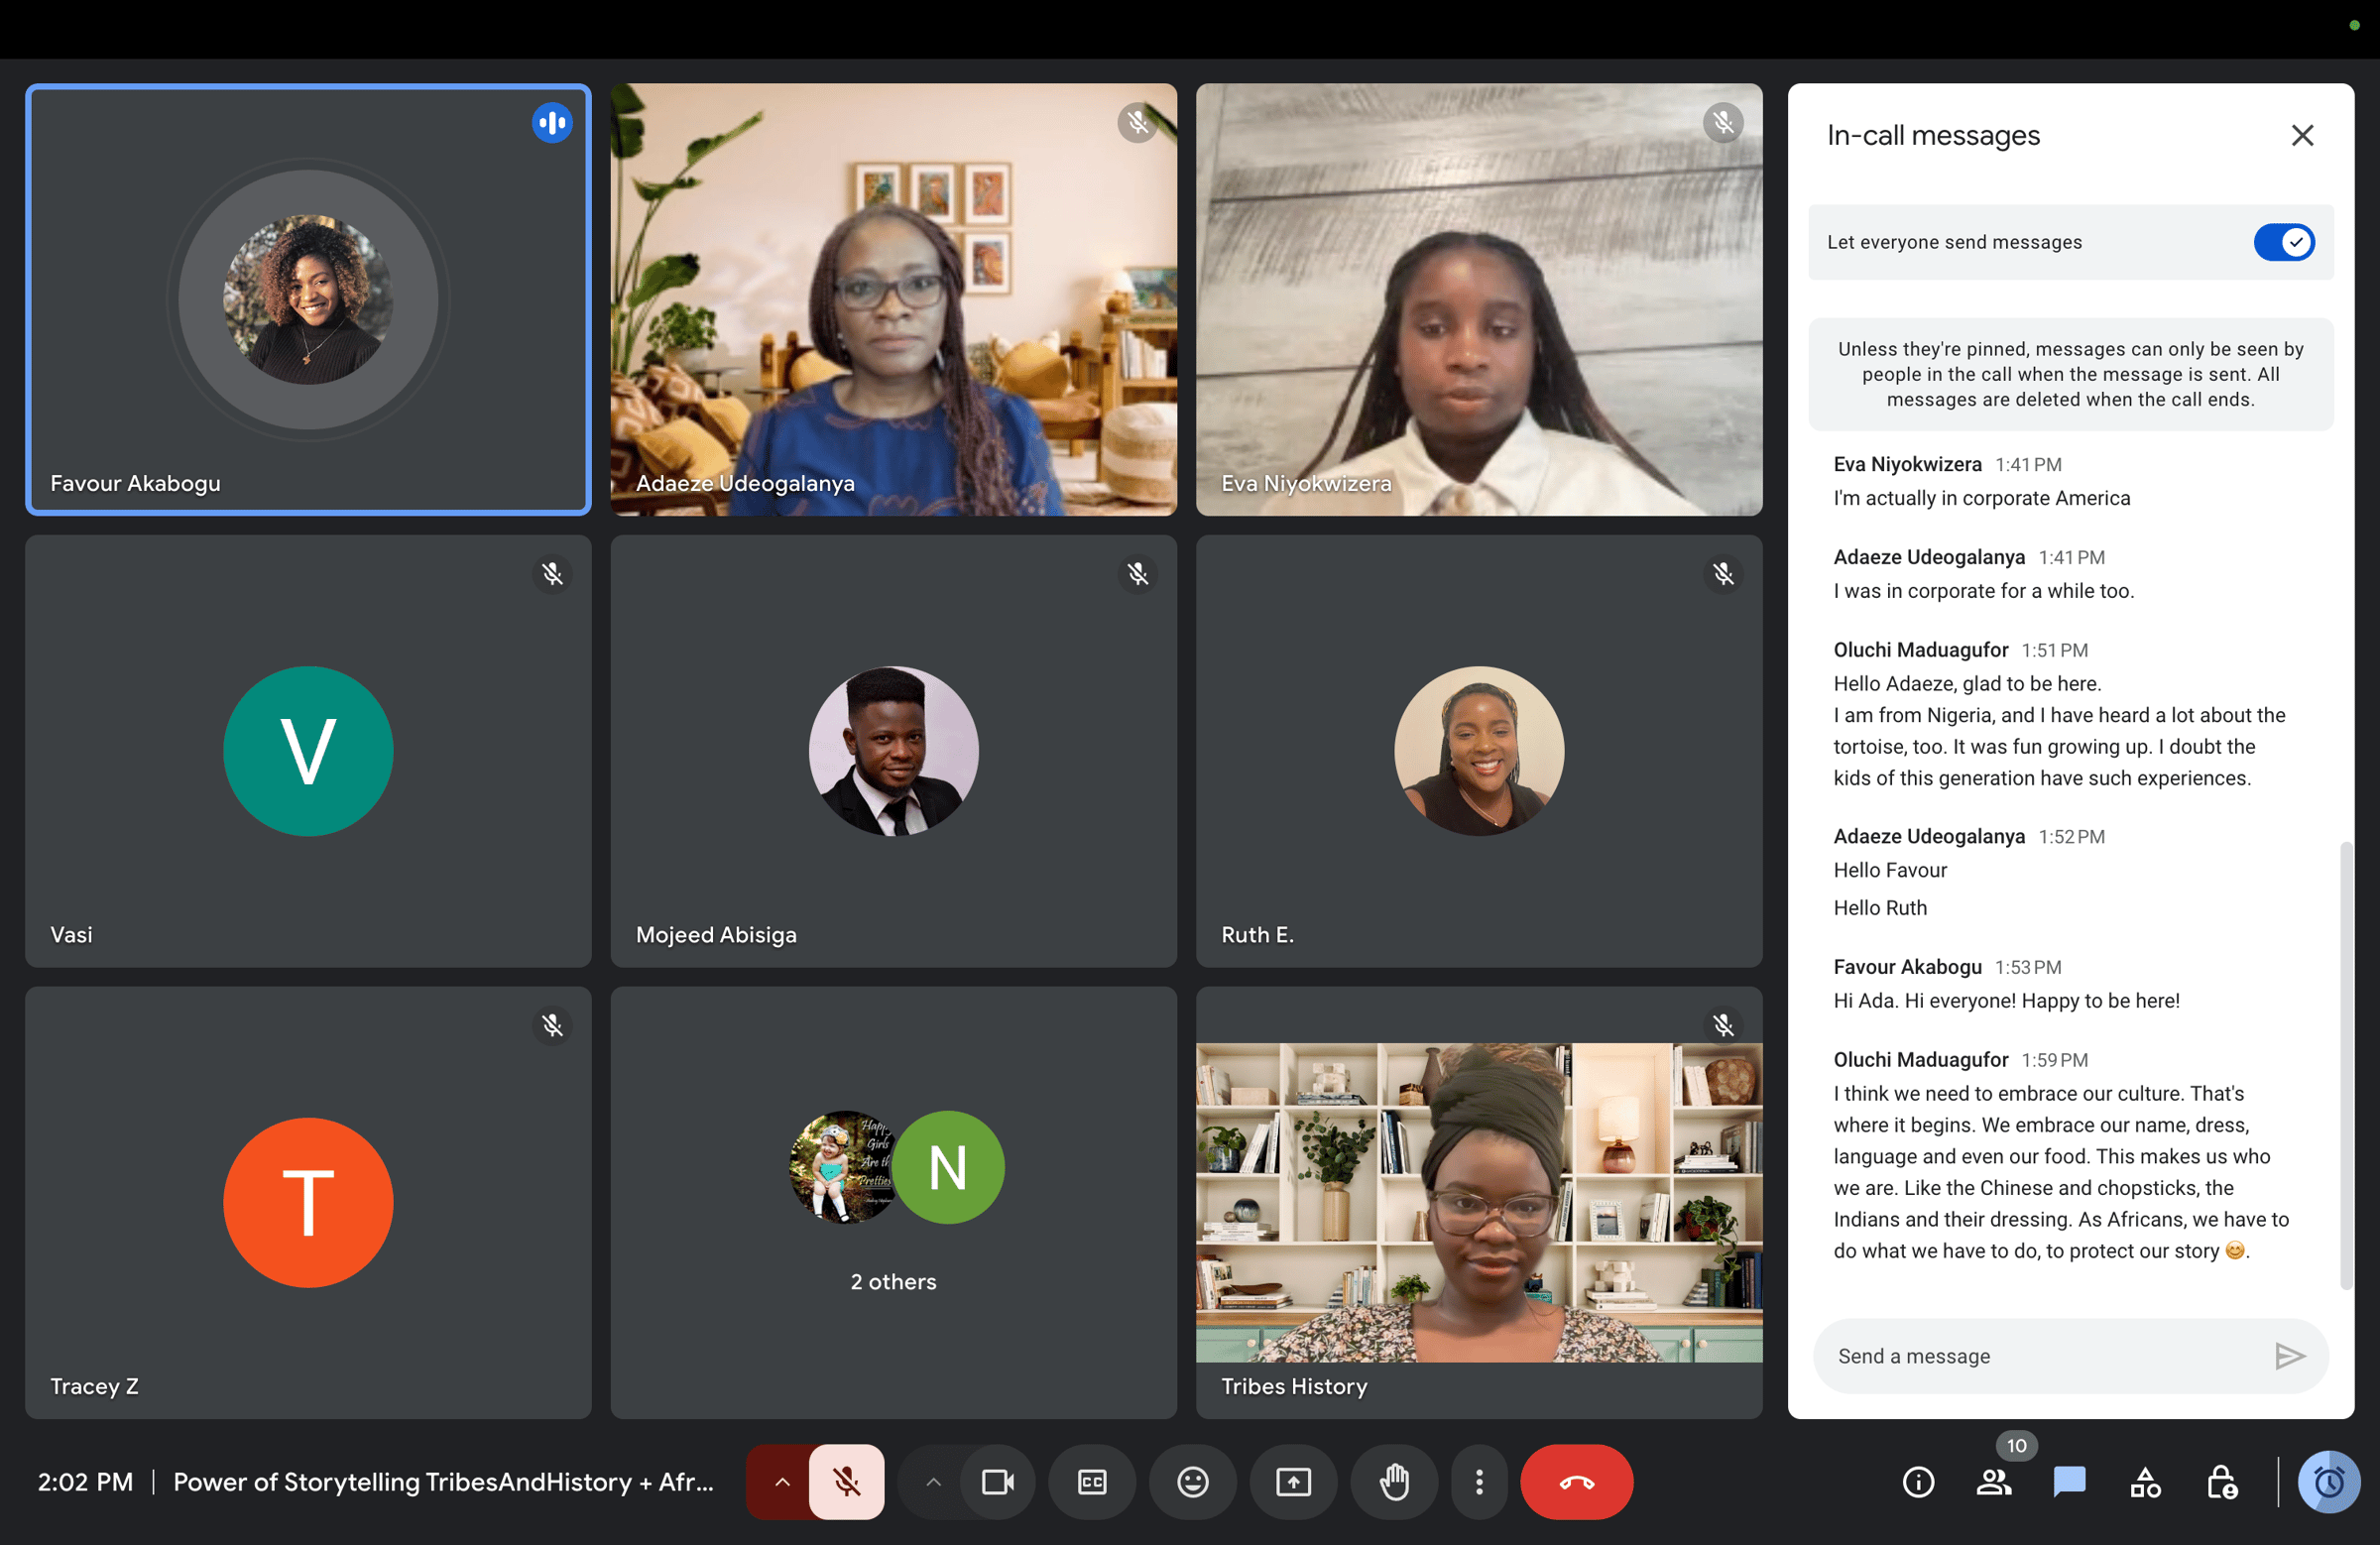This screenshot has height=1545, width=2380.
Task: Click the 'Hello Ruth' message
Action: [1880, 908]
